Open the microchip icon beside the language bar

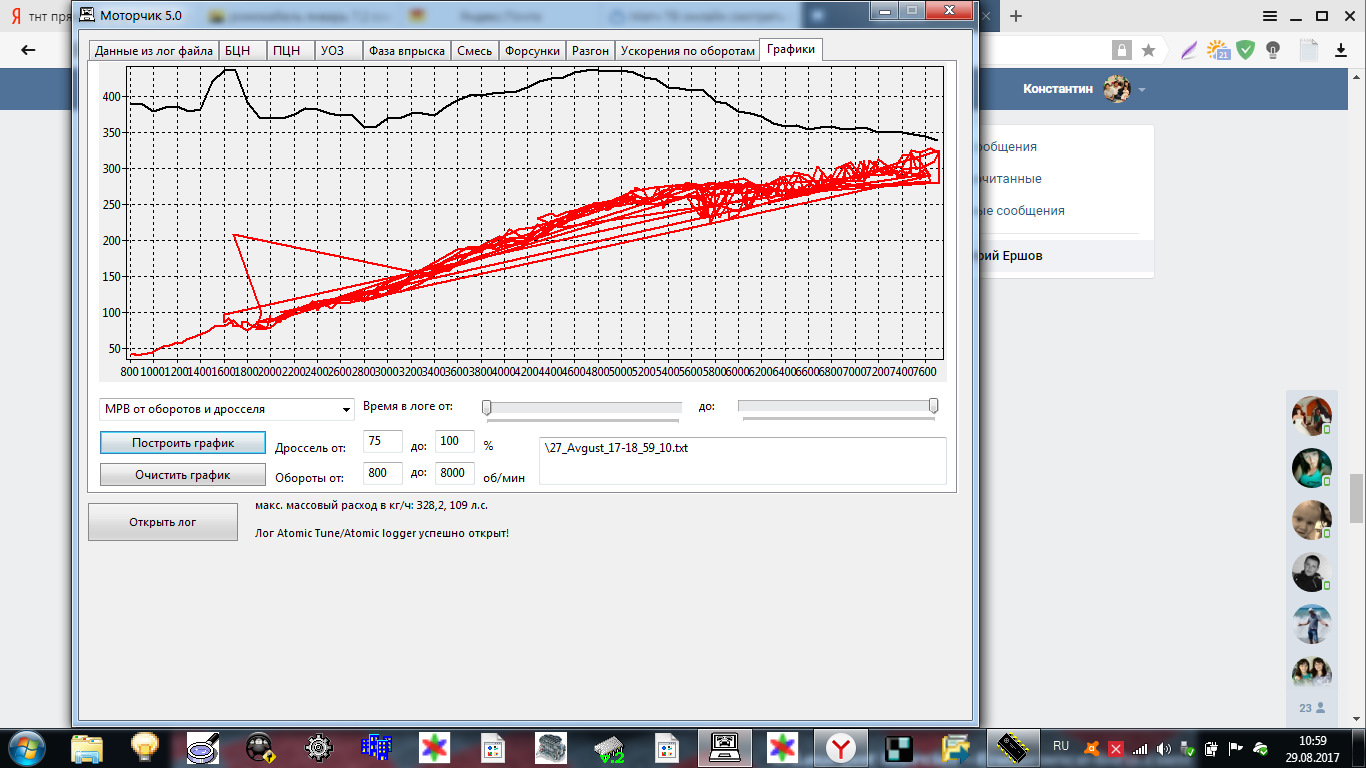coord(1011,747)
